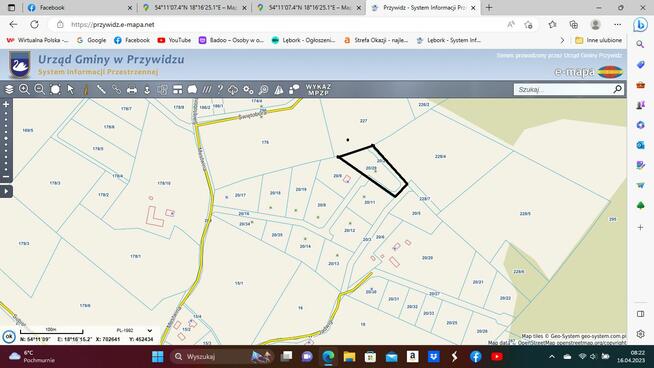Image resolution: width=654 pixels, height=368 pixels.
Task: Open the browser three-dots menu
Action: click(x=617, y=25)
